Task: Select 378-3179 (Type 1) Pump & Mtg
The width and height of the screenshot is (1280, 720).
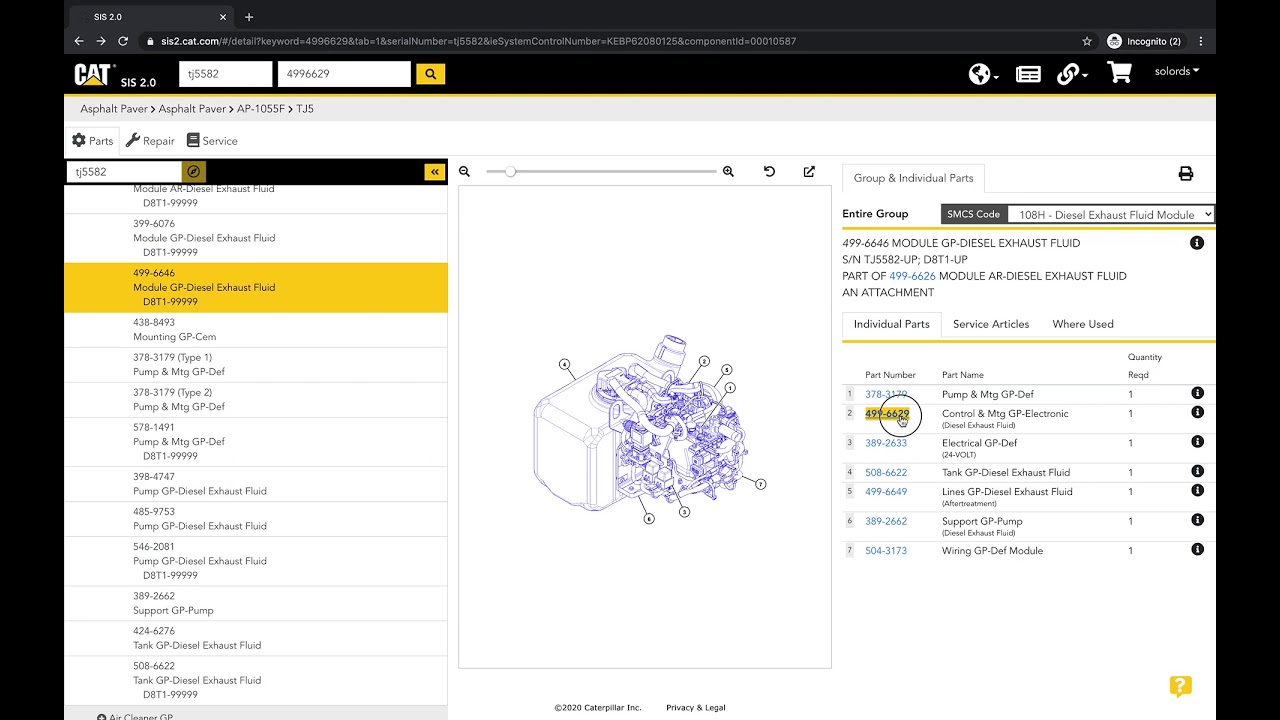Action: click(x=256, y=365)
